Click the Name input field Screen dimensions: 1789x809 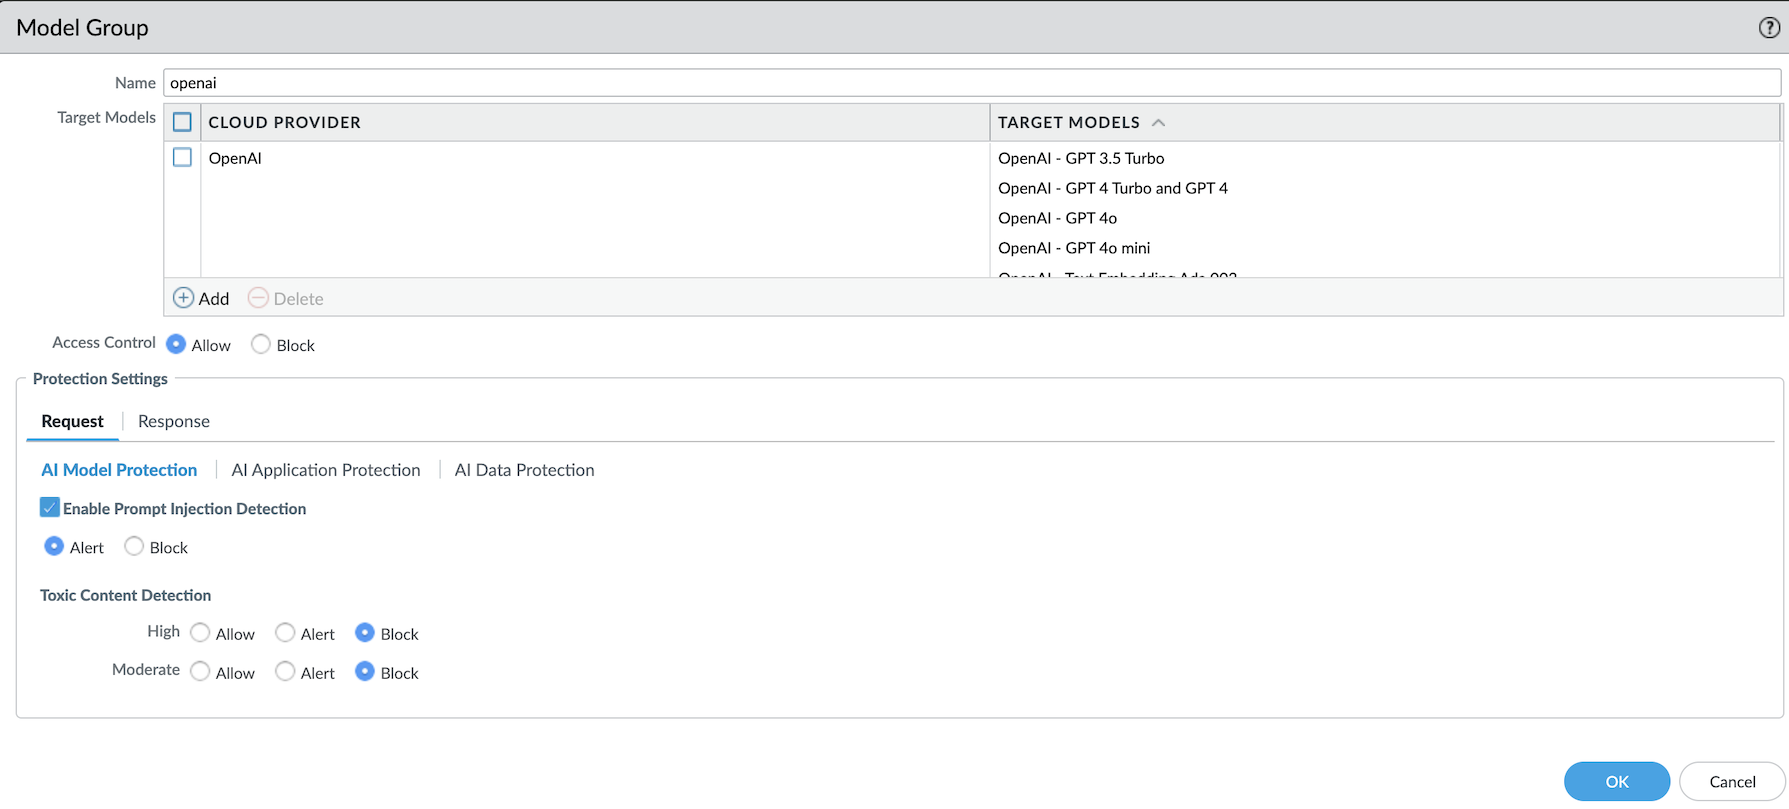click(970, 83)
